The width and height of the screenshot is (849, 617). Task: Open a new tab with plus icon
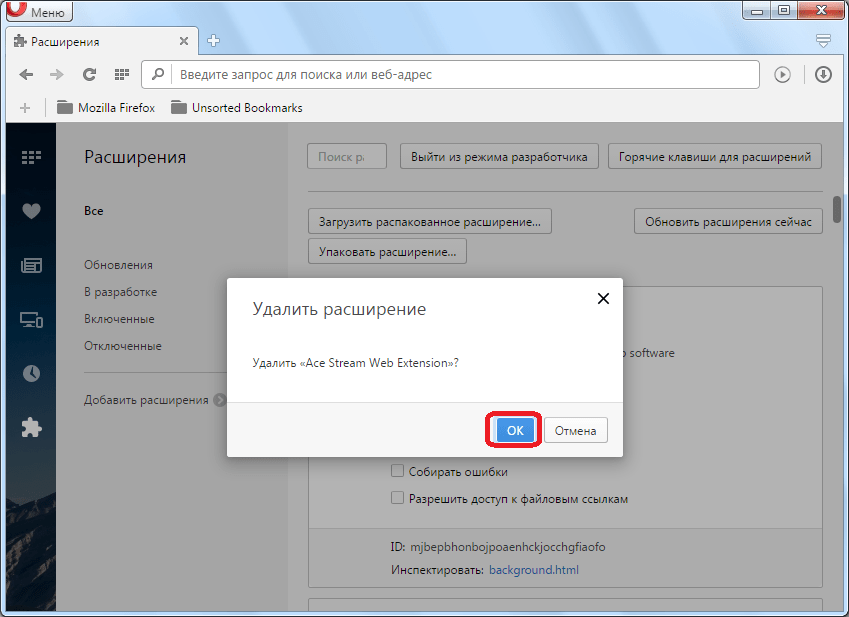coord(213,41)
